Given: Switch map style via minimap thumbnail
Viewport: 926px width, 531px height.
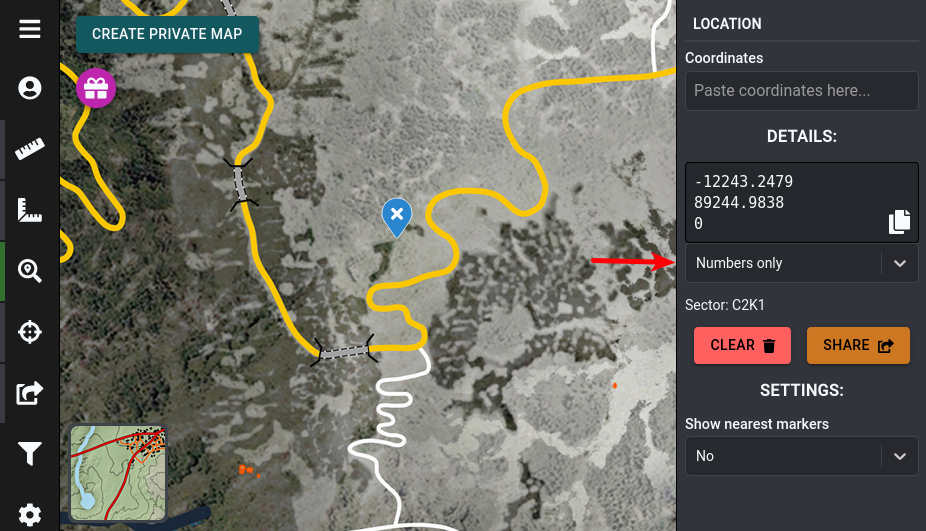Looking at the screenshot, I should (x=118, y=473).
